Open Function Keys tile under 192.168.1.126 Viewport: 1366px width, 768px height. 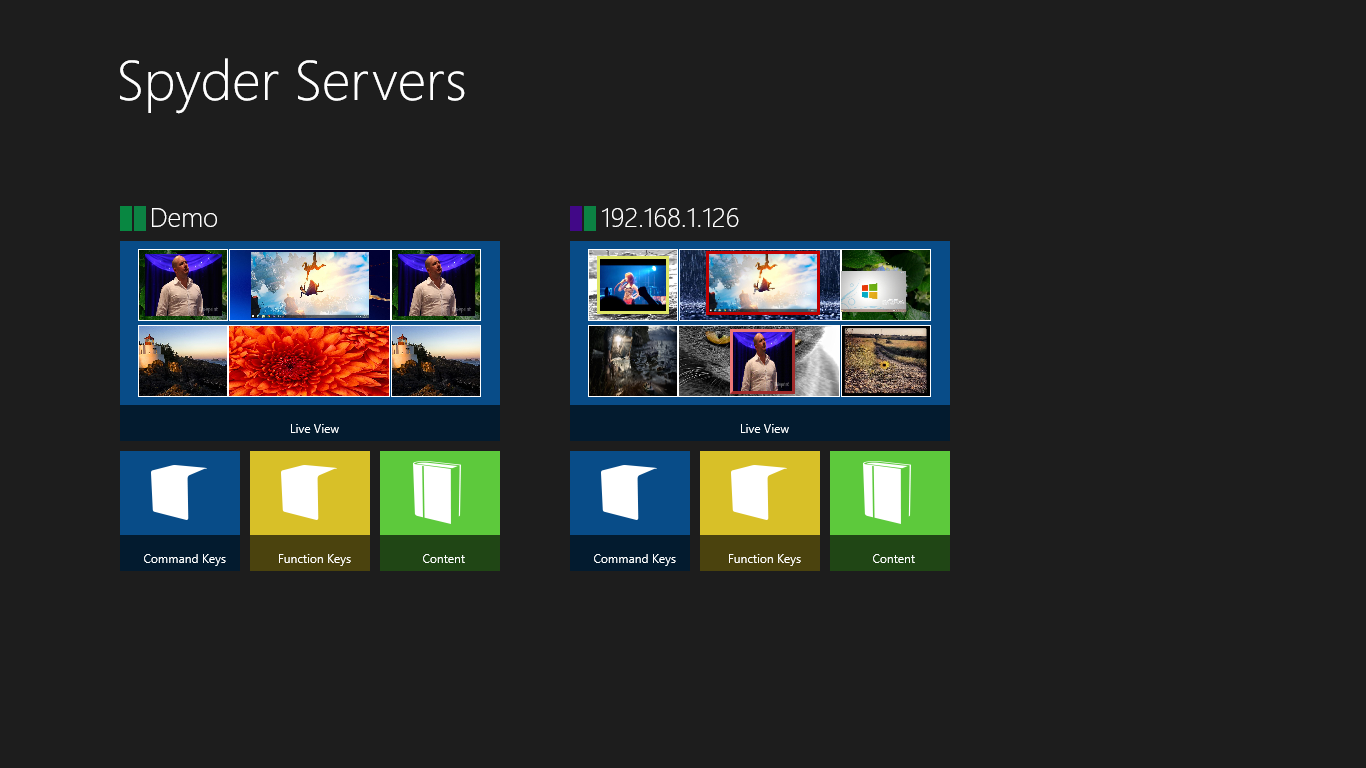[x=760, y=511]
